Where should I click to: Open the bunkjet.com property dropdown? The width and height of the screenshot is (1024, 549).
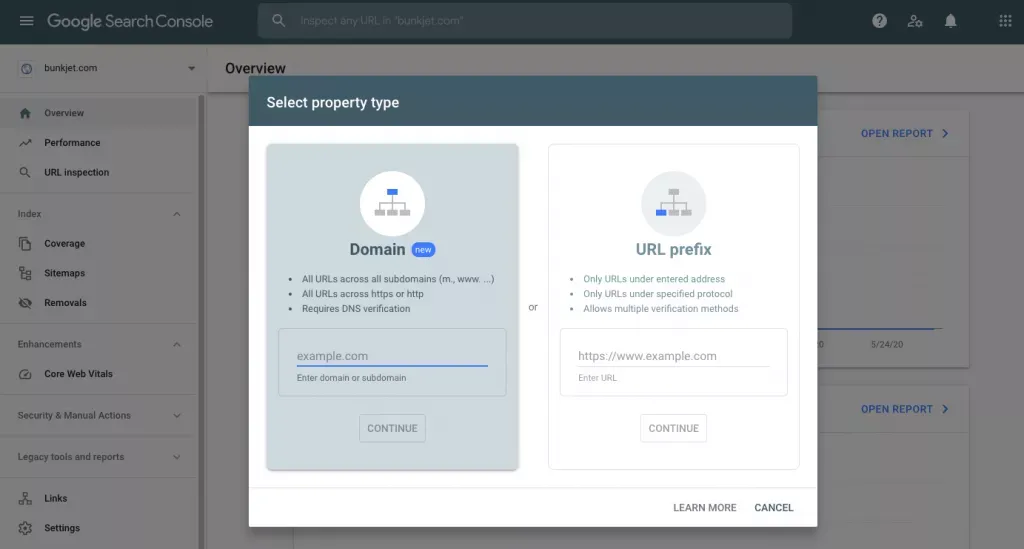pyautogui.click(x=108, y=68)
